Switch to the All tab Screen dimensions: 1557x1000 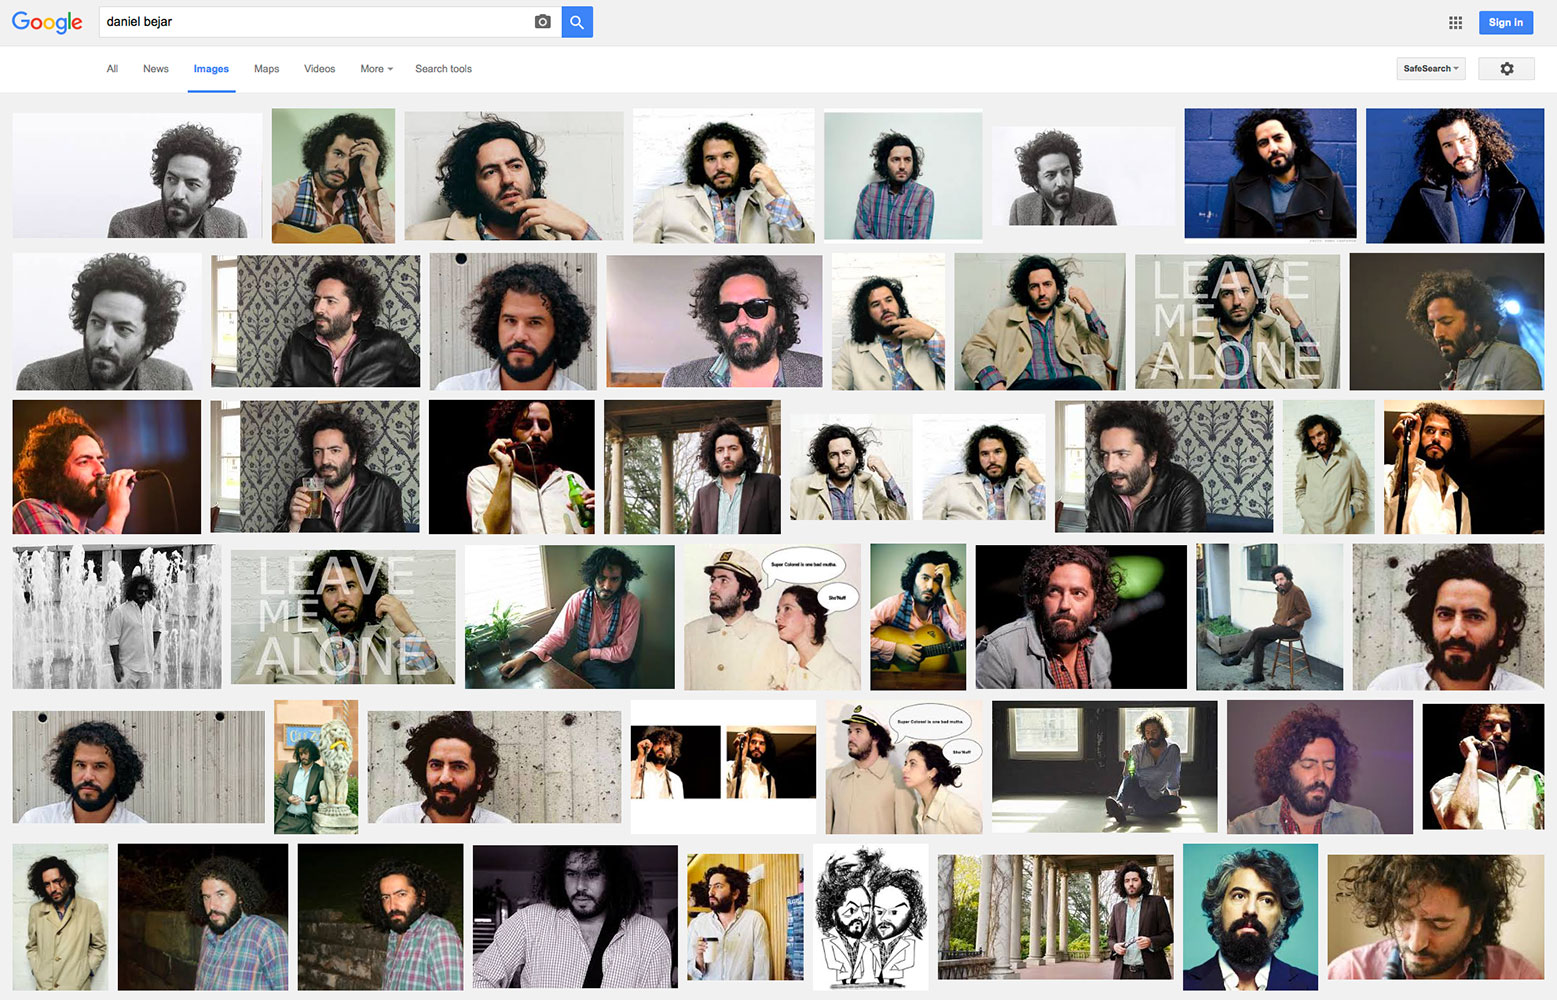coord(112,69)
